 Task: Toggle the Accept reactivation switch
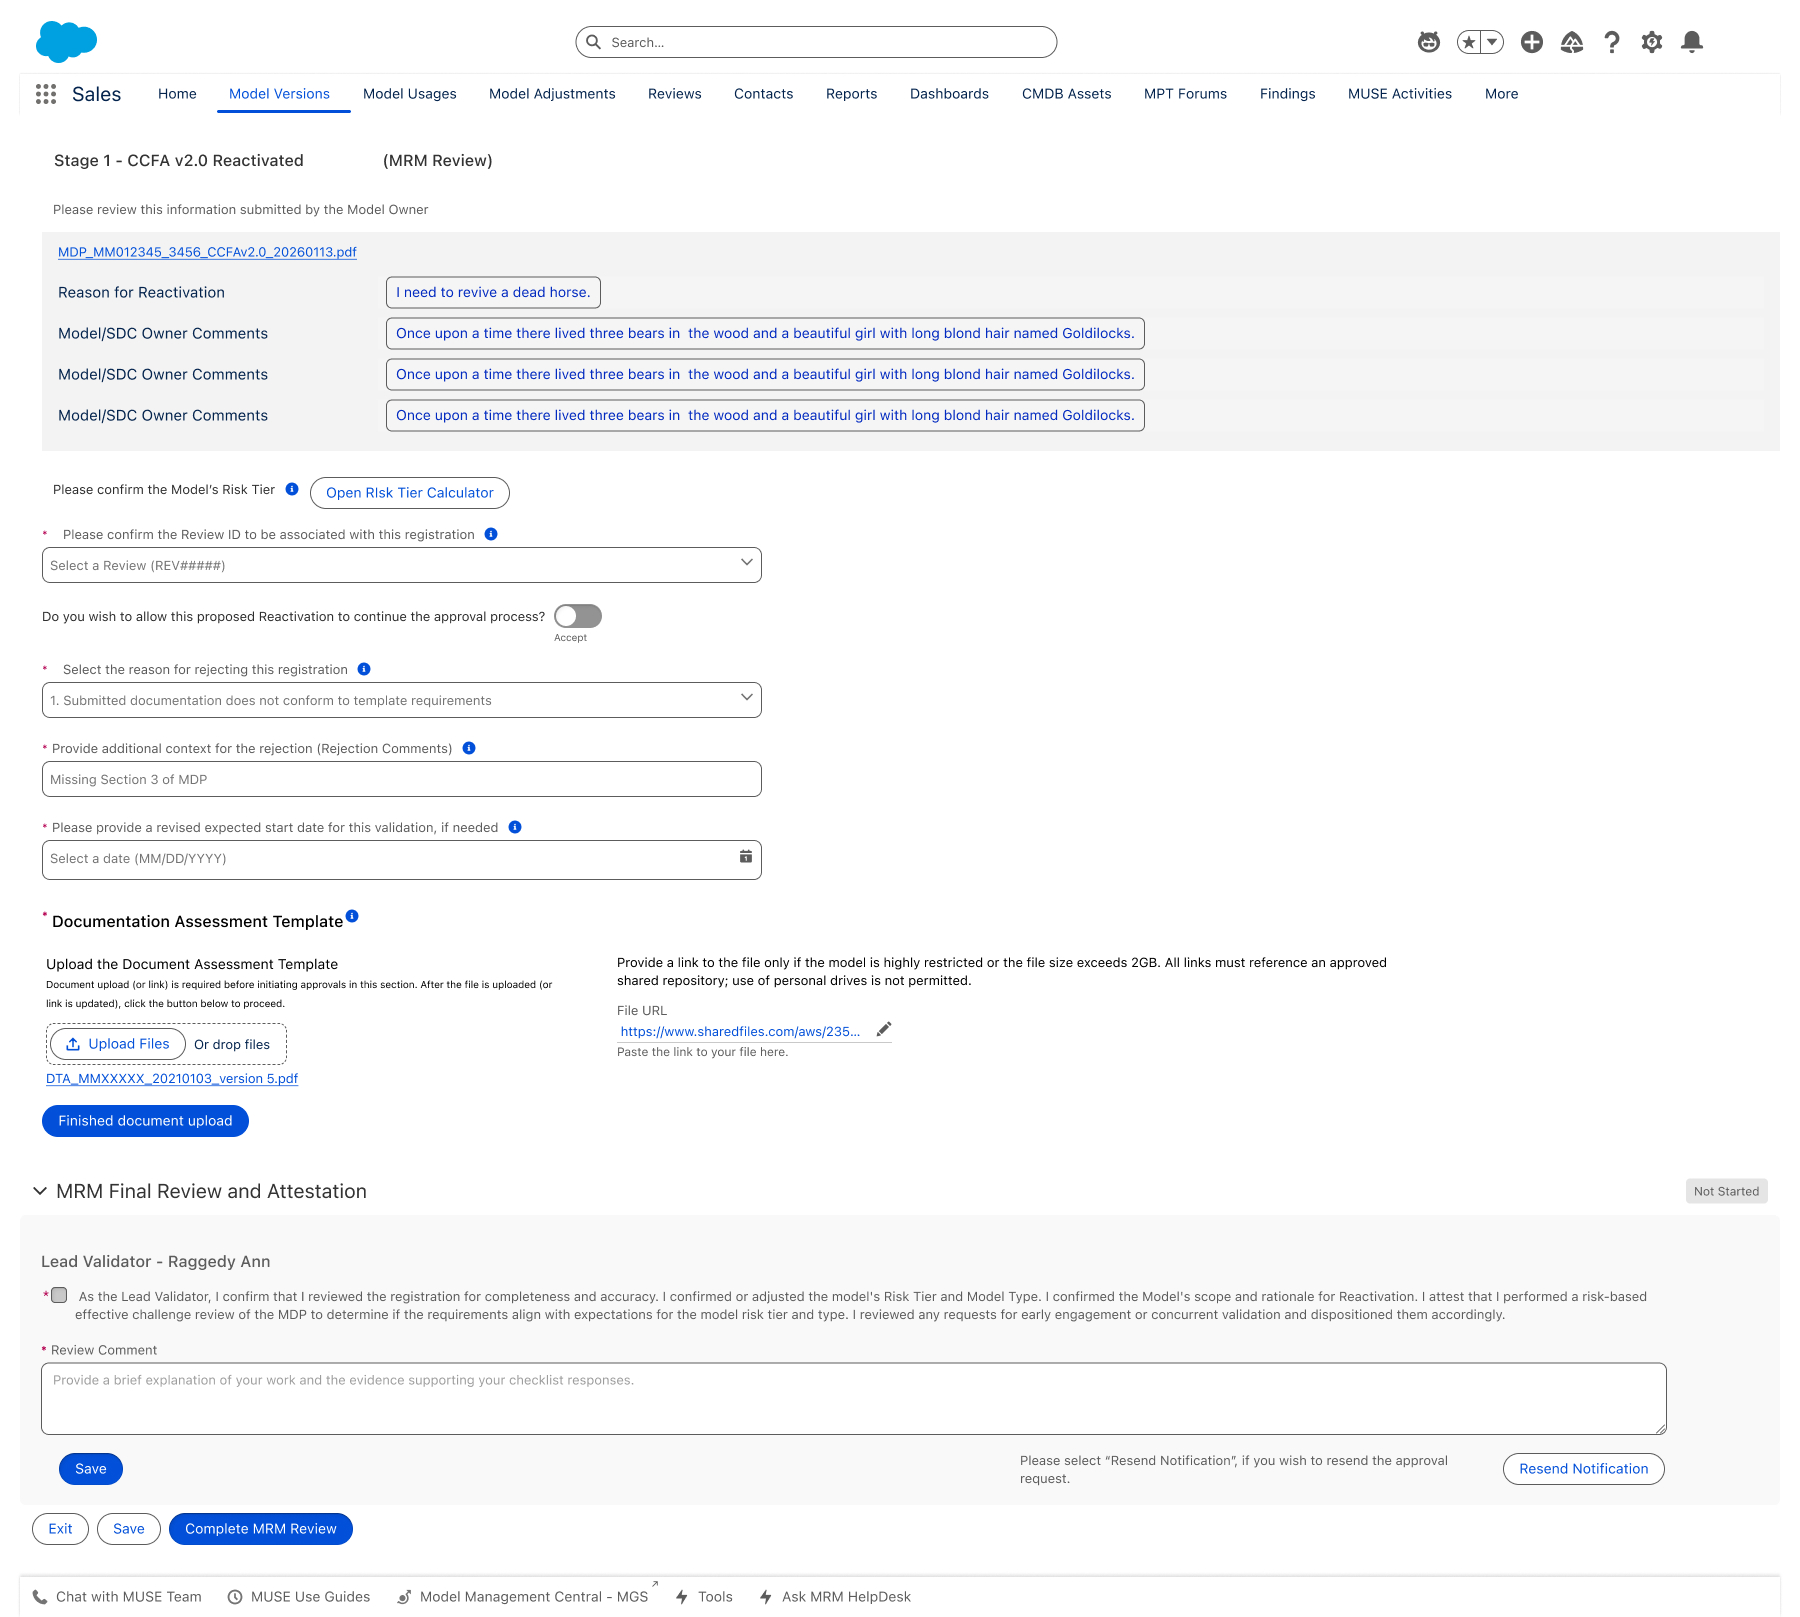pyautogui.click(x=578, y=616)
